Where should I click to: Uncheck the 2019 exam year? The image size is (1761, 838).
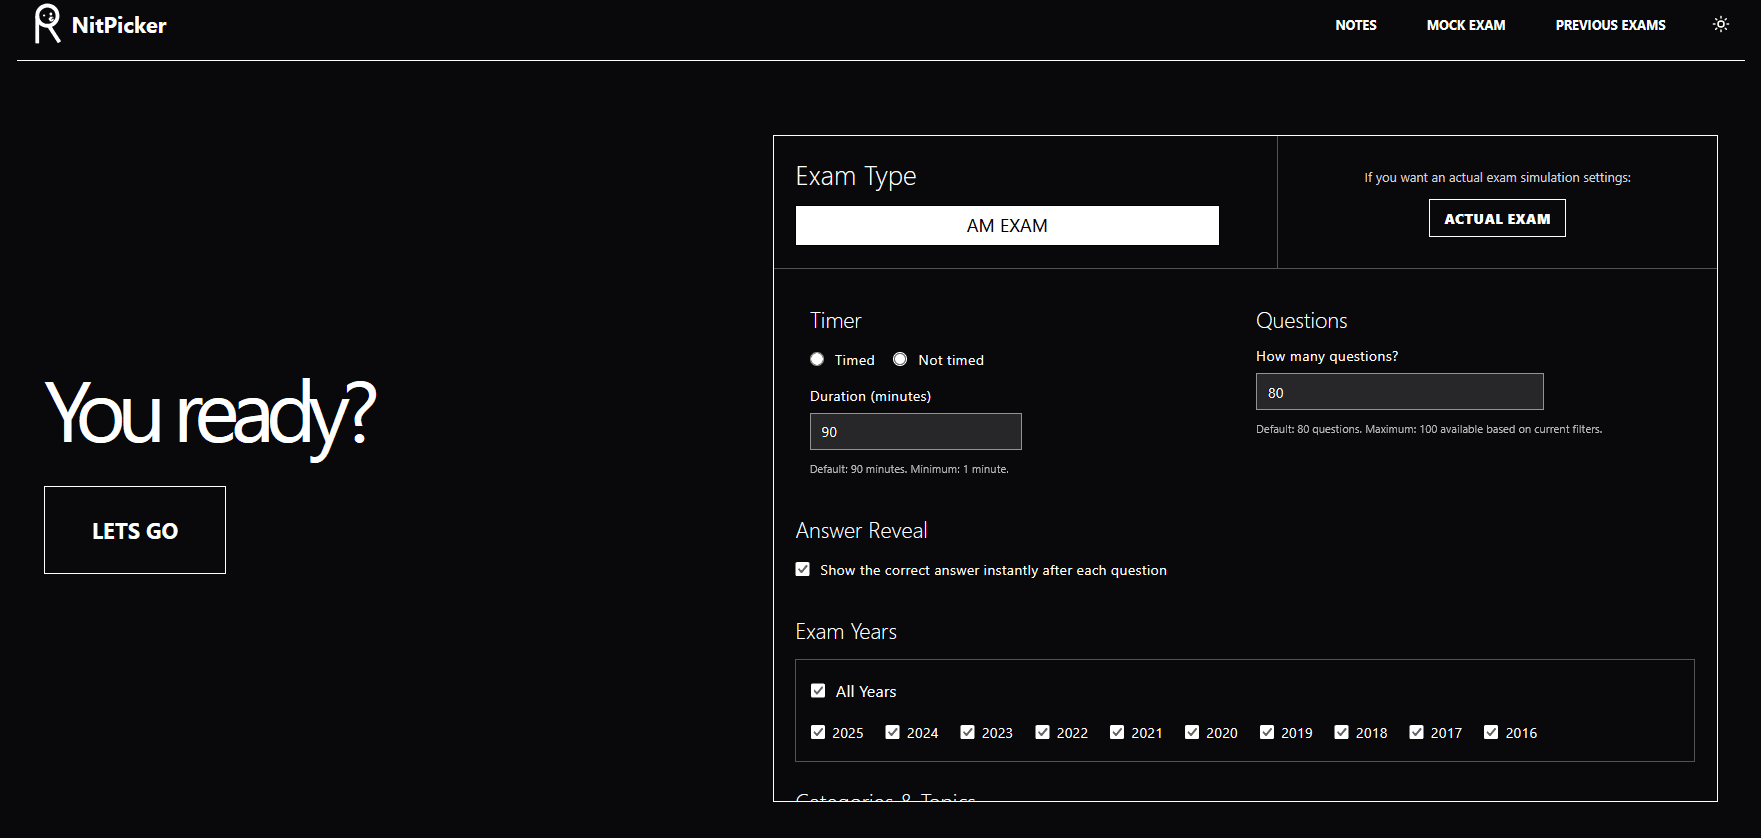tap(1267, 732)
